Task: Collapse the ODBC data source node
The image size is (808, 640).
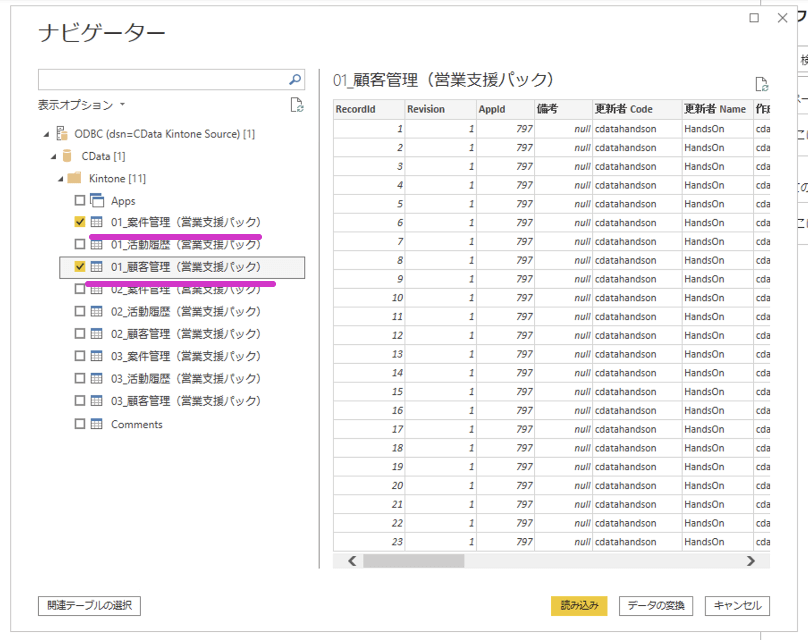Action: coord(46,135)
